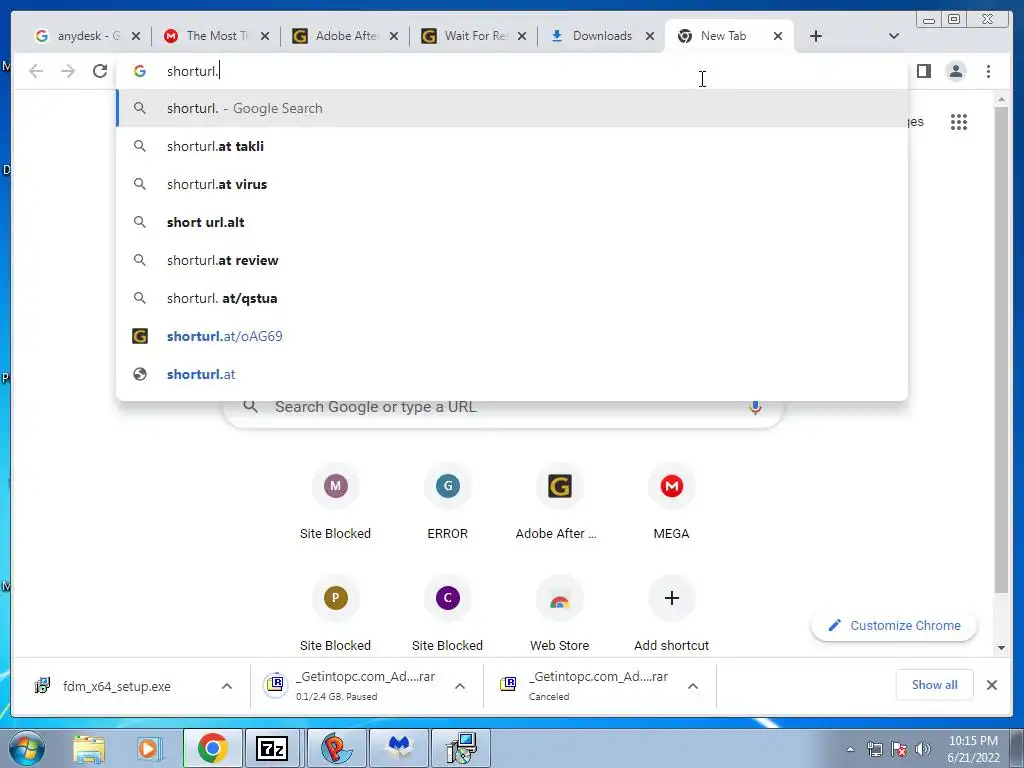This screenshot has width=1024, height=768.
Task: Choose the 'shorturl.at review' suggestion
Action: click(512, 260)
